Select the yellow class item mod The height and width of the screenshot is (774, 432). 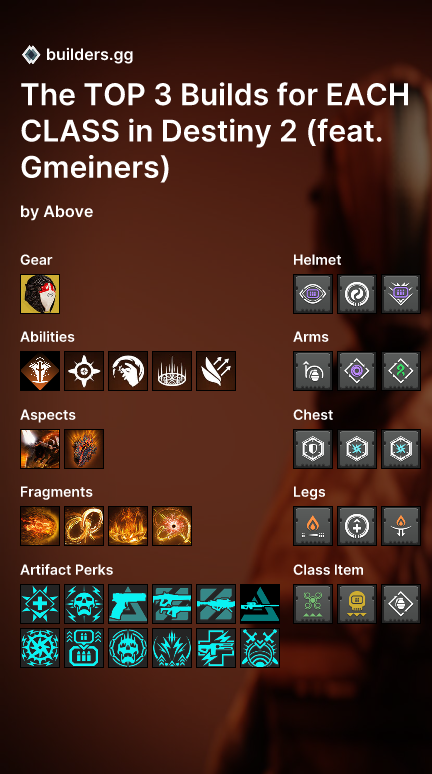click(x=357, y=604)
